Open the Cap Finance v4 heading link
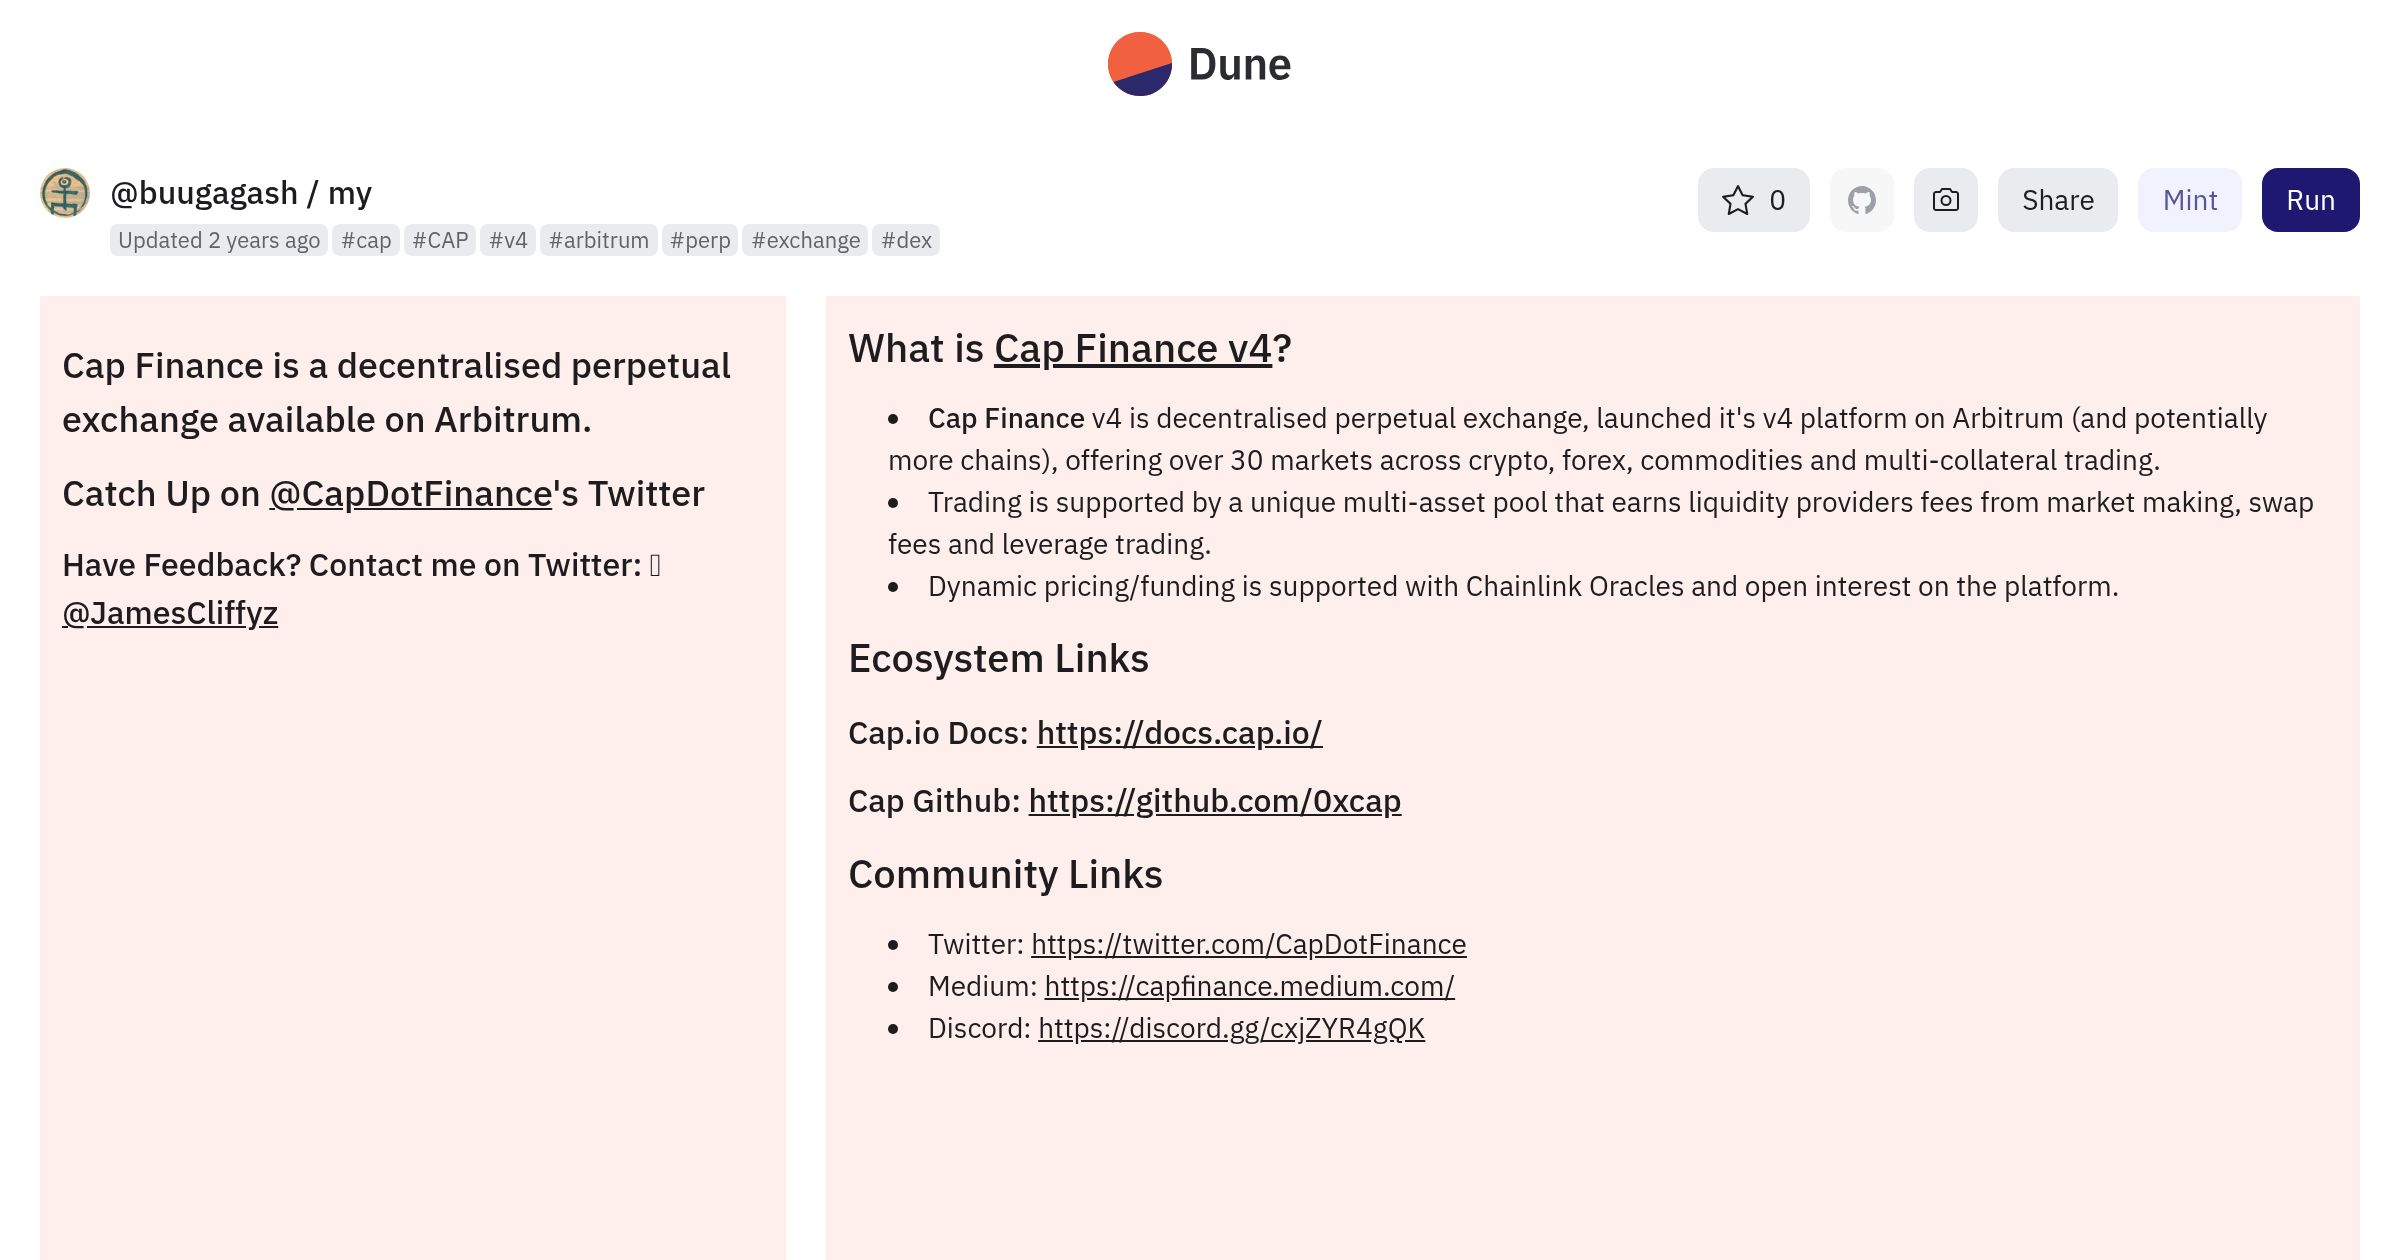 pyautogui.click(x=1133, y=349)
